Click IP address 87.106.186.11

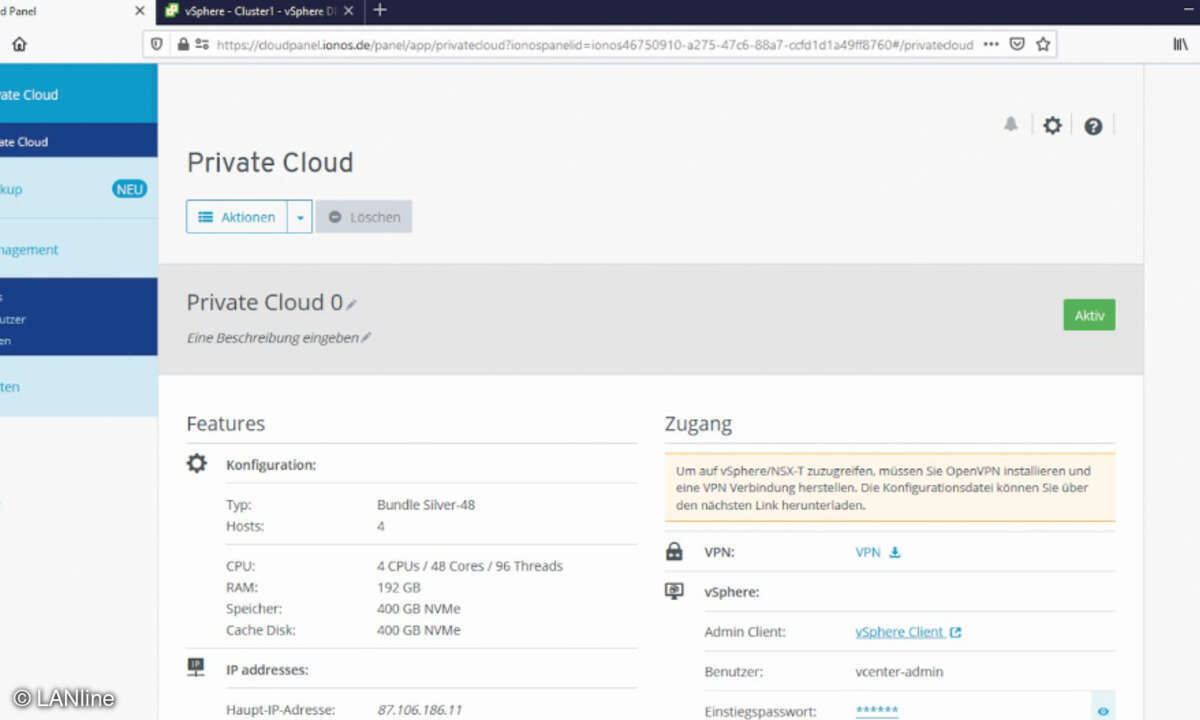419,710
